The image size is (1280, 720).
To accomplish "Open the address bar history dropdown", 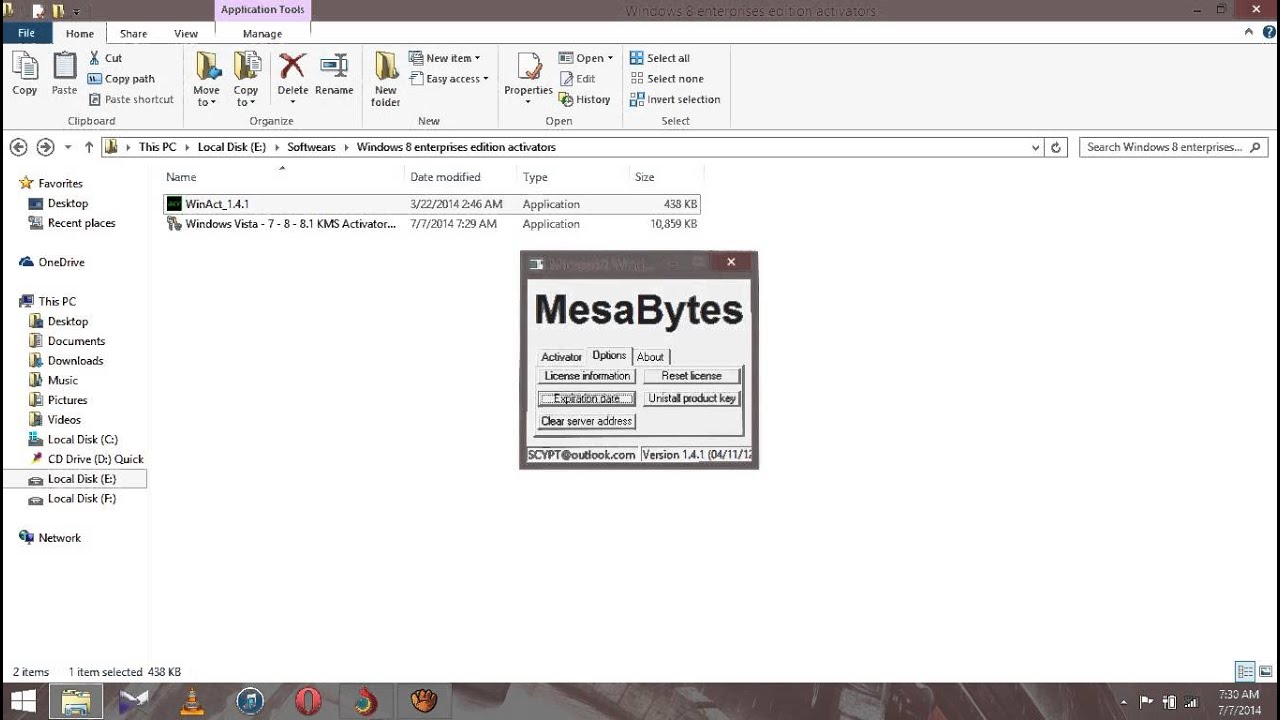I will 1035,147.
